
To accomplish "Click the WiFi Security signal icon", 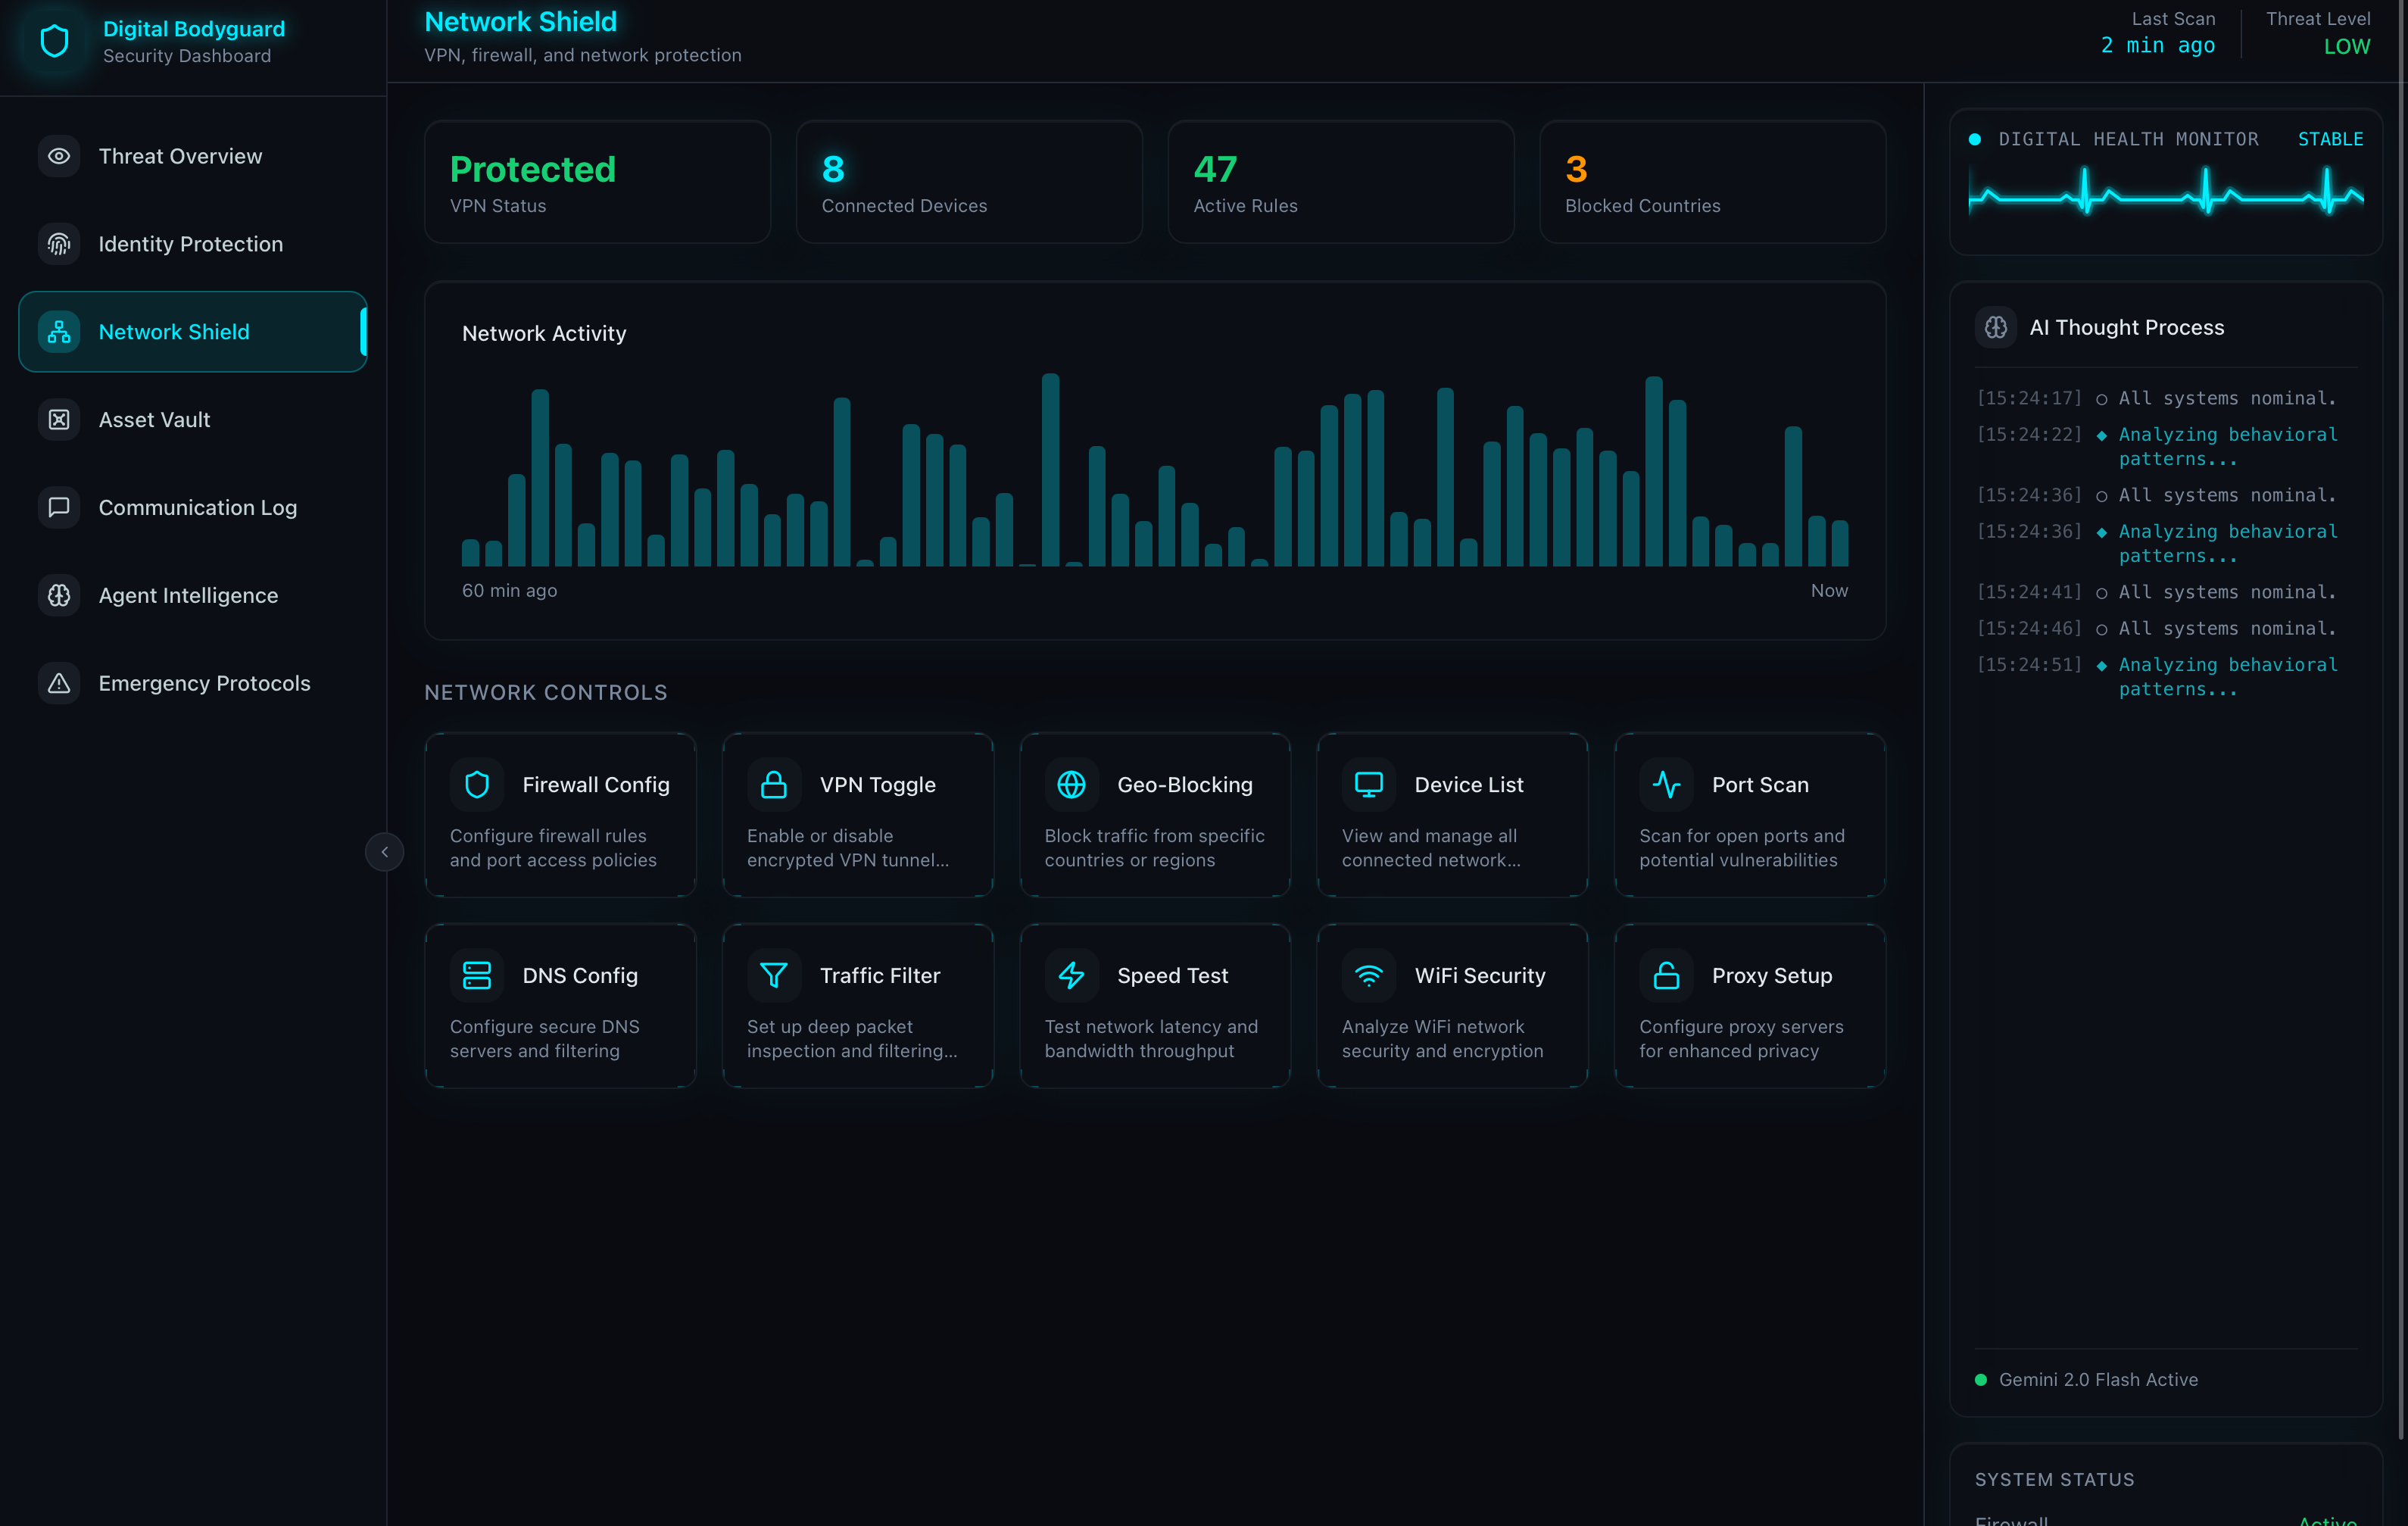I will (1368, 975).
